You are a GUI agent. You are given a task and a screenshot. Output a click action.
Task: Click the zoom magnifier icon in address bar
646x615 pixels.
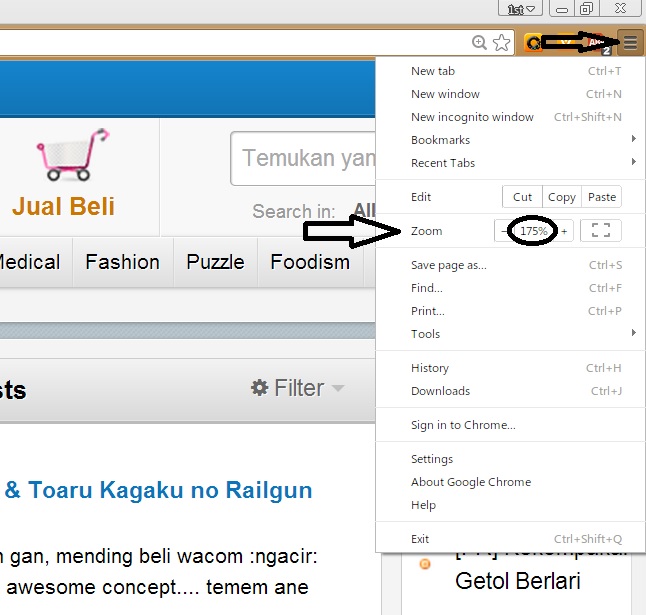click(x=479, y=42)
